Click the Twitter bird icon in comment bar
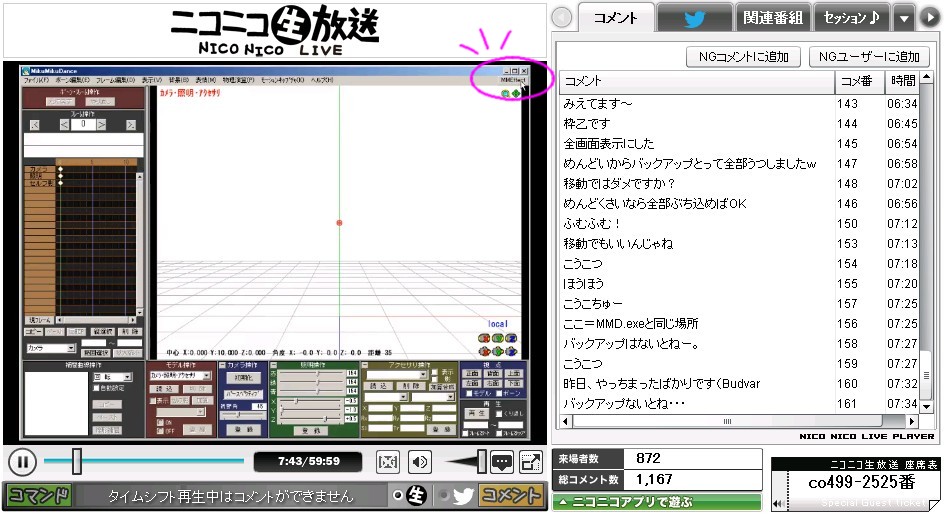Image resolution: width=944 pixels, height=514 pixels. [x=463, y=496]
